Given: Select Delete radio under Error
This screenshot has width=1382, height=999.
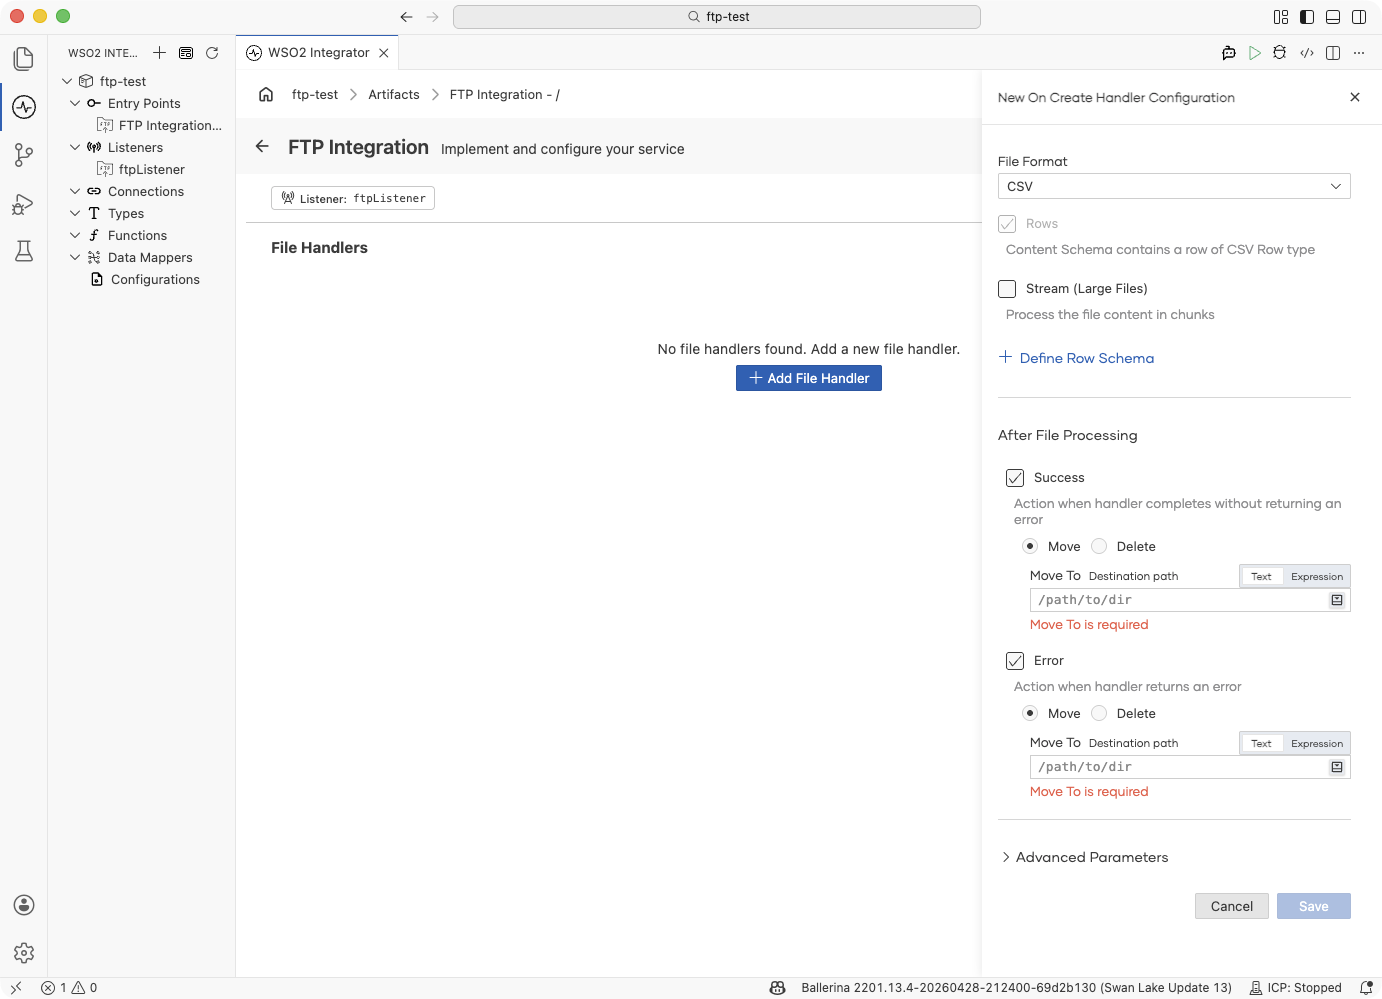Looking at the screenshot, I should tap(1099, 713).
